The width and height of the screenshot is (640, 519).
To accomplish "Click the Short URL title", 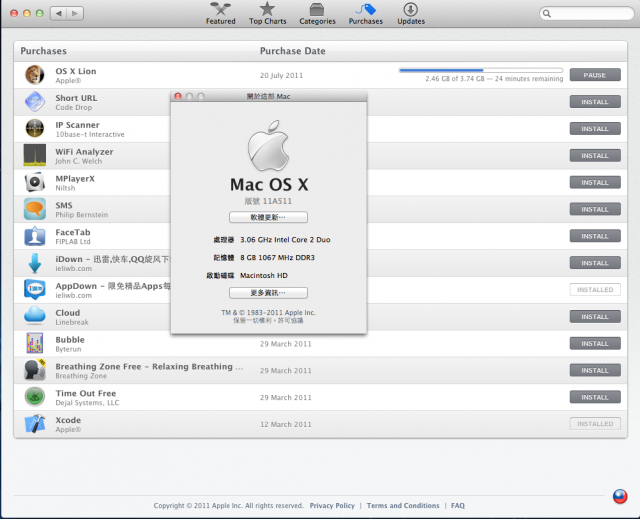I will [x=76, y=98].
